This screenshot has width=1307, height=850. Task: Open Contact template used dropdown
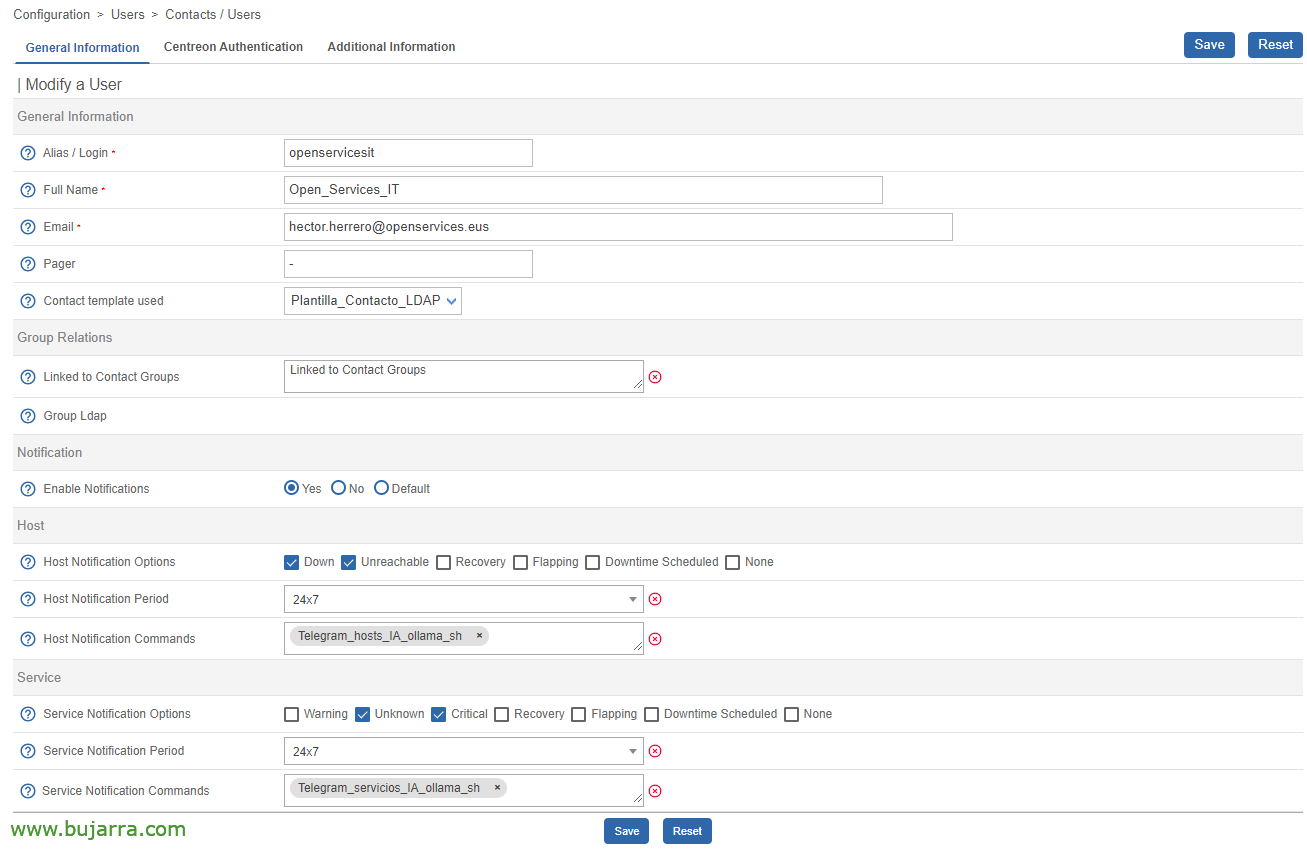pos(373,301)
